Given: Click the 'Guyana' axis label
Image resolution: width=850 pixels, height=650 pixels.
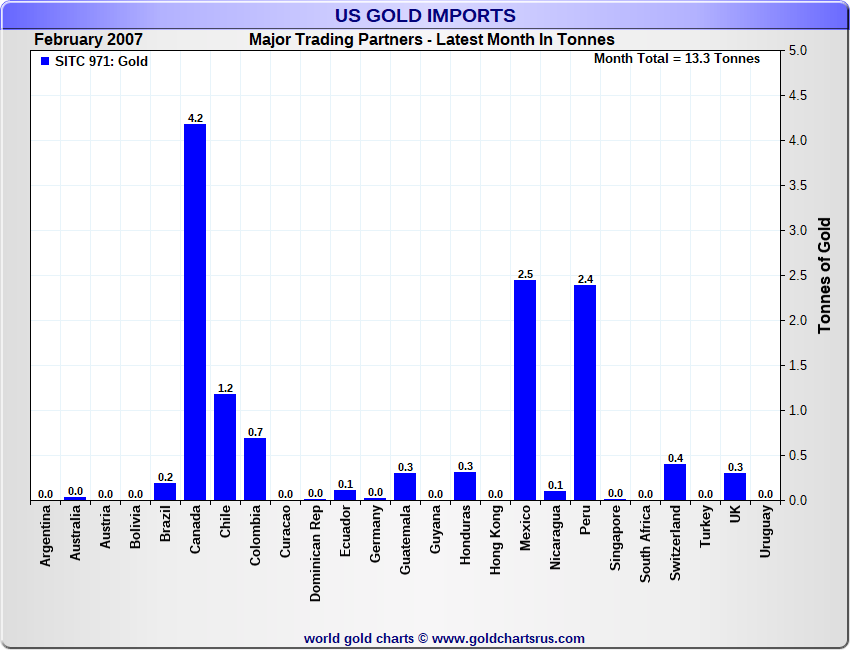Looking at the screenshot, I should (435, 529).
